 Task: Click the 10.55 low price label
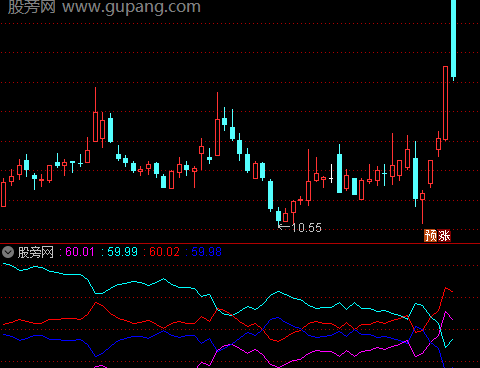point(306,228)
